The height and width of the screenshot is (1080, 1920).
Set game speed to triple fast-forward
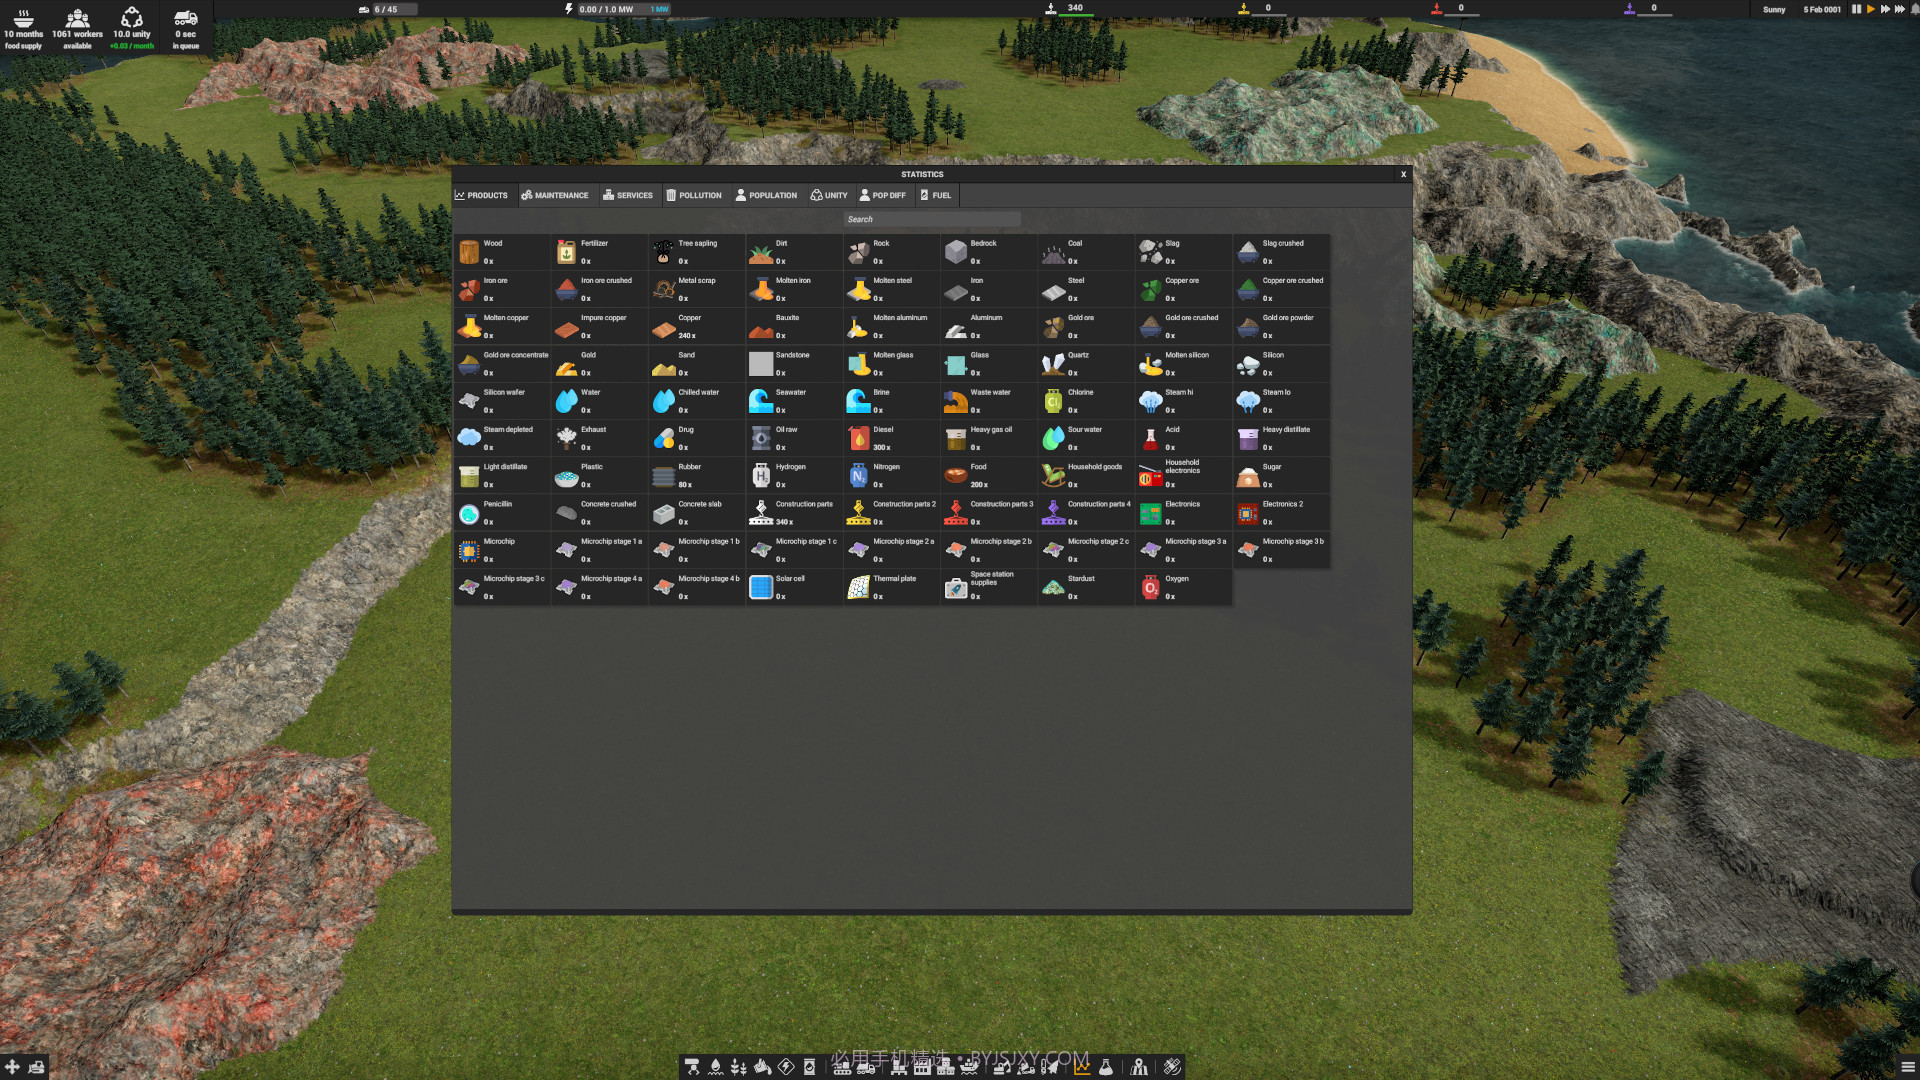[x=1899, y=9]
